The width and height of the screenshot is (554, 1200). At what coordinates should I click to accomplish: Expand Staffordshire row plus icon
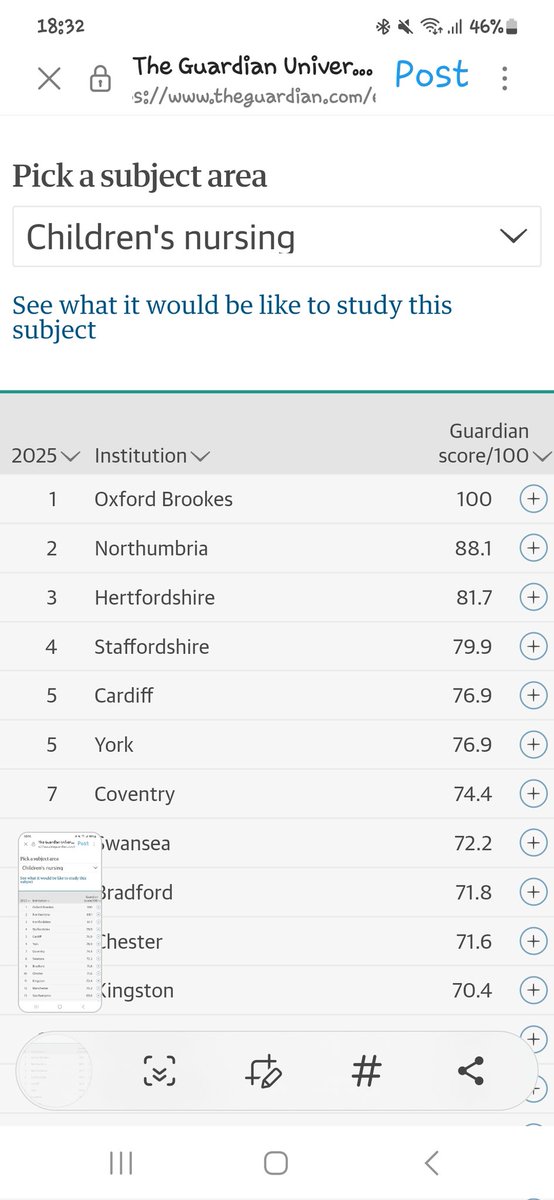pos(534,646)
